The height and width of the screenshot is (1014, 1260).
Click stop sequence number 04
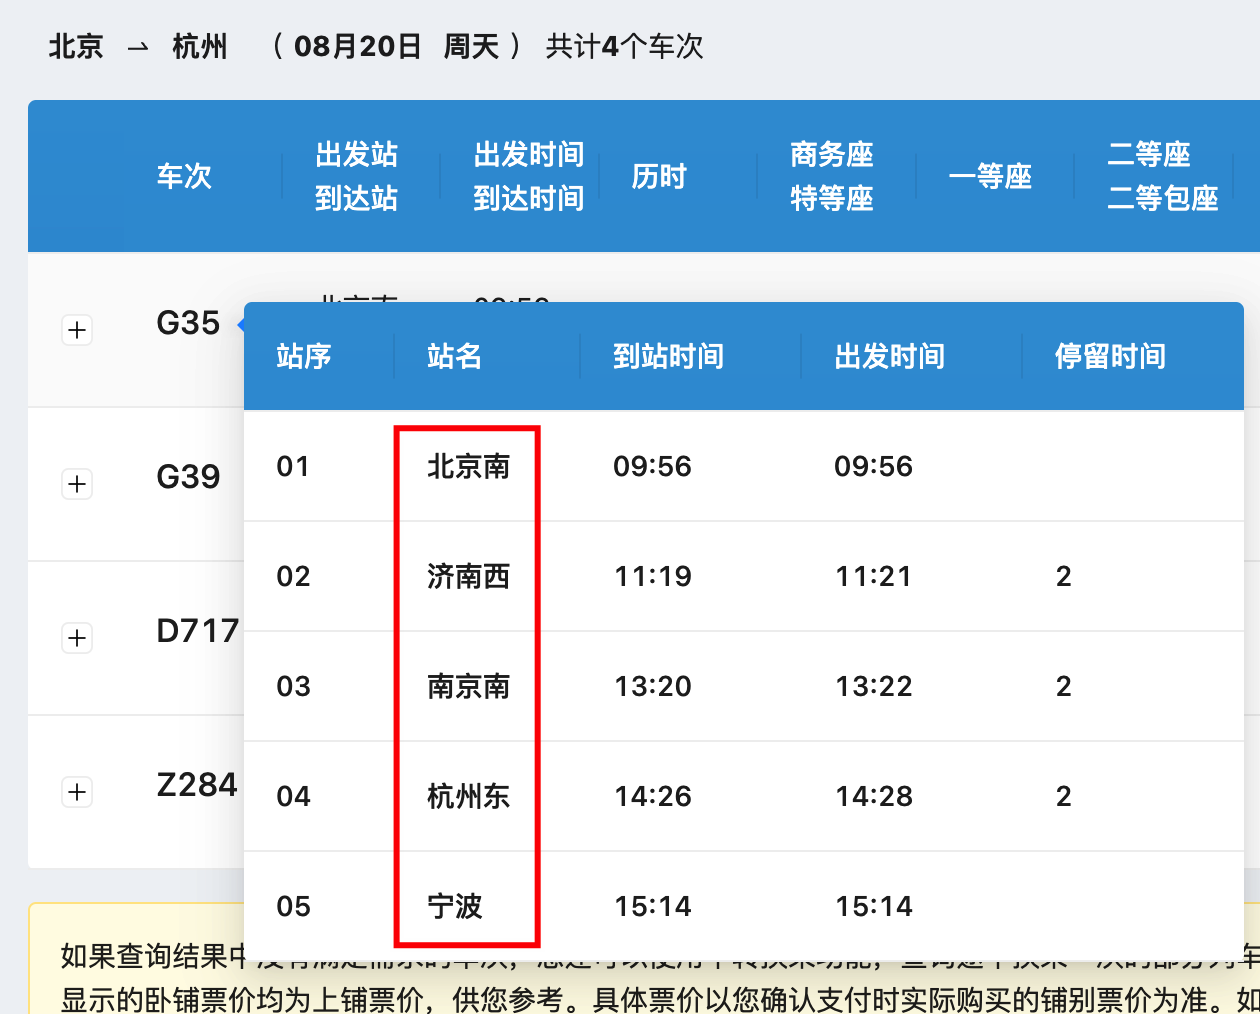pos(293,796)
